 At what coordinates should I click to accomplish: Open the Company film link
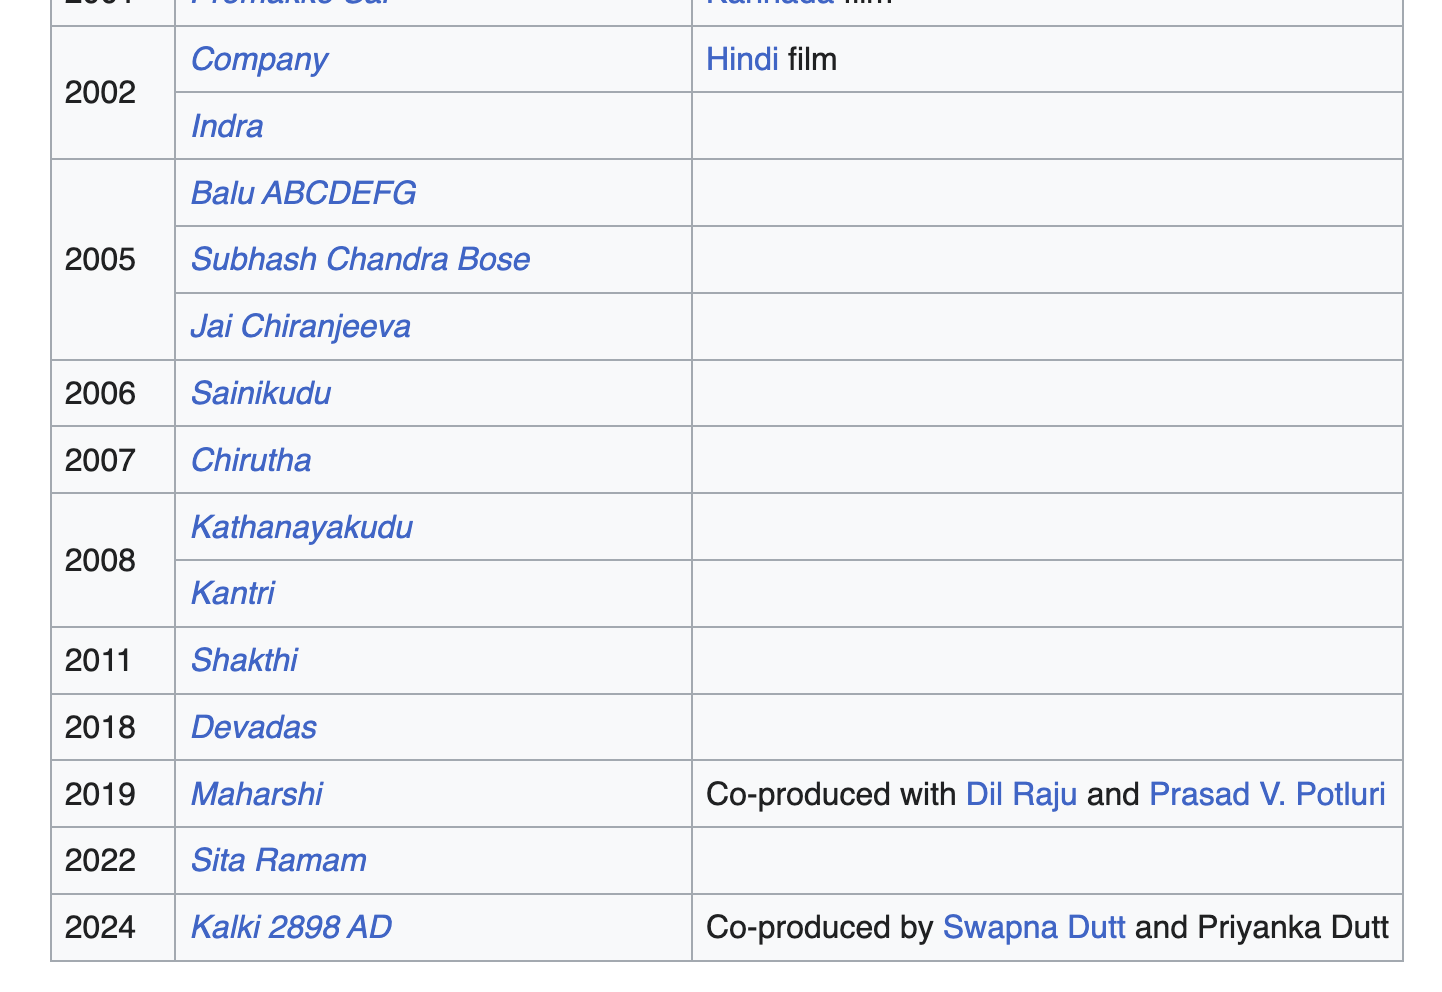coord(259,60)
